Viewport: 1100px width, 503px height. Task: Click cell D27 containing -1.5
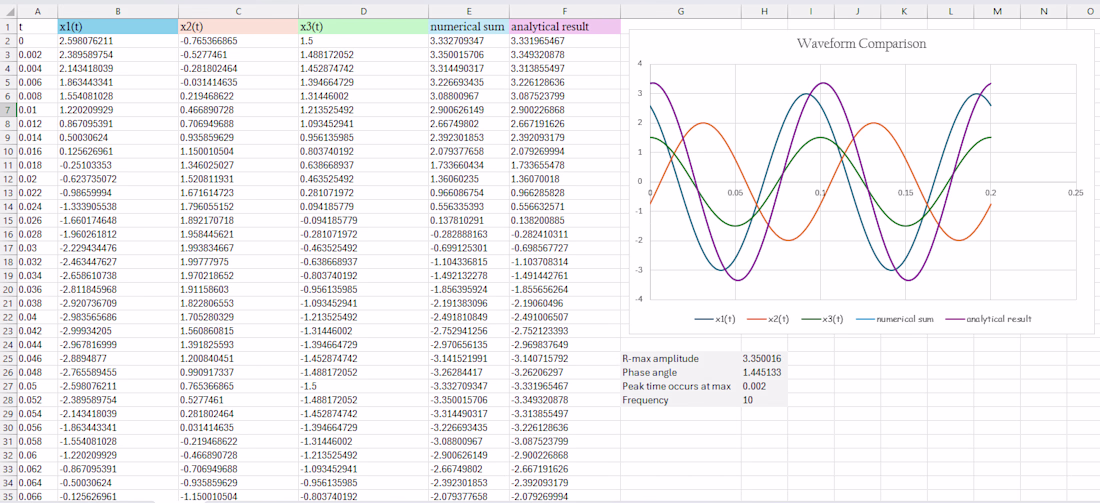pyautogui.click(x=363, y=387)
